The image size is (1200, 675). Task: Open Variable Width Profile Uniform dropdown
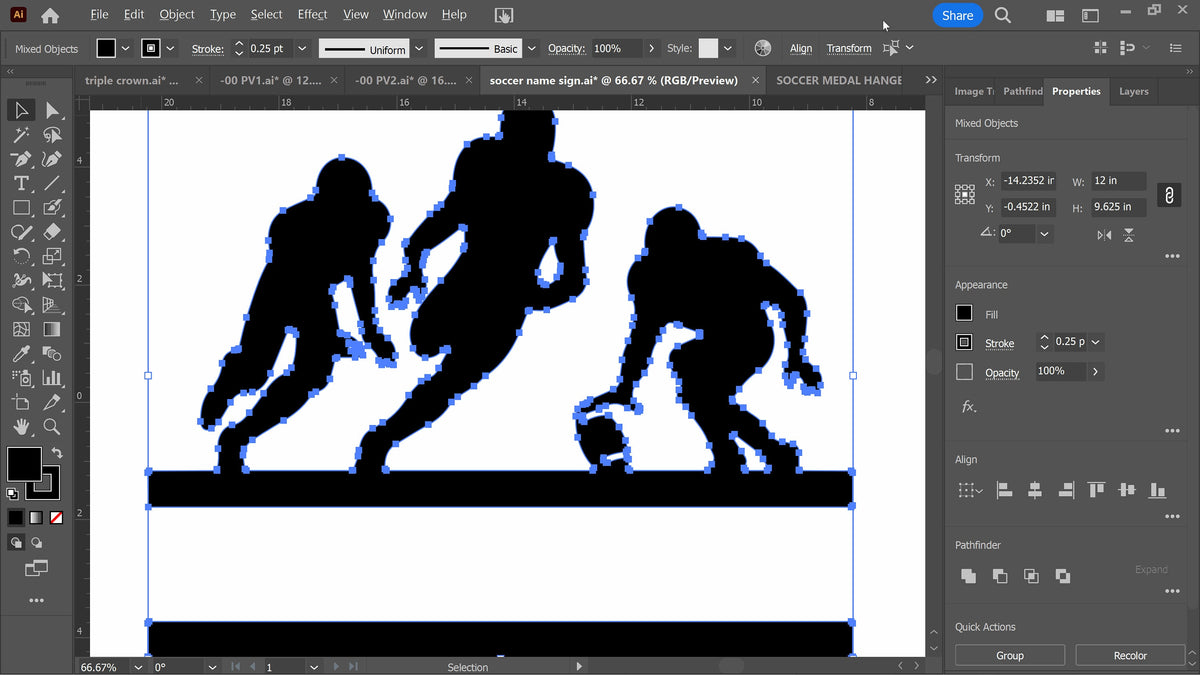(x=418, y=48)
